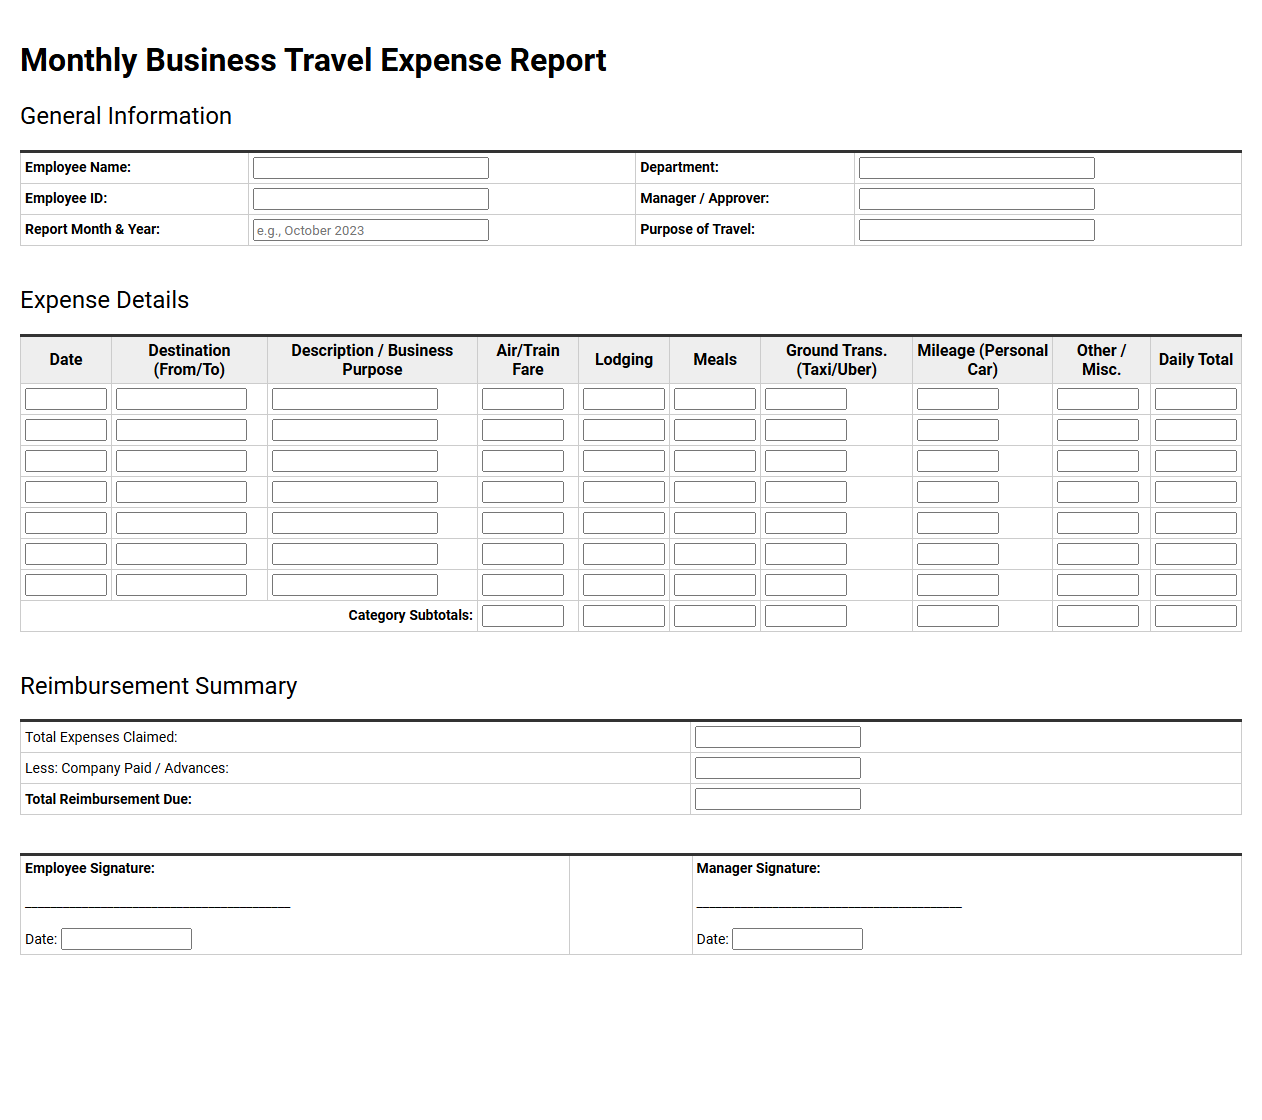Select first row Other / Misc. field
The width and height of the screenshot is (1262, 1120).
[1098, 399]
